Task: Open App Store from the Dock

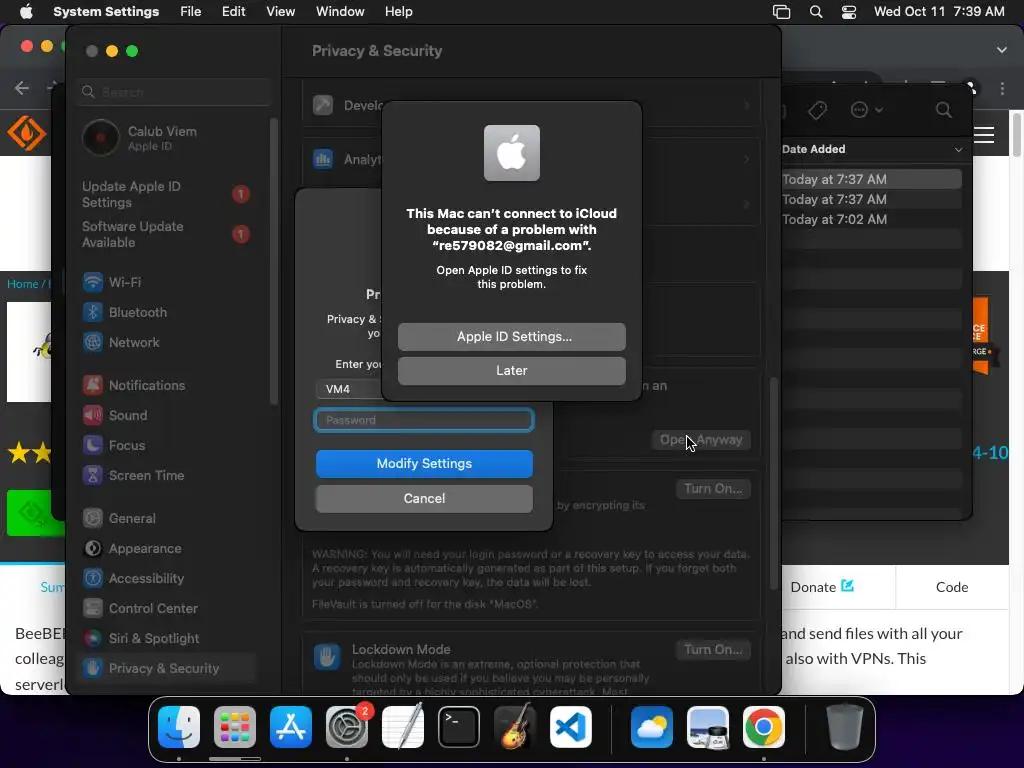Action: [x=291, y=727]
